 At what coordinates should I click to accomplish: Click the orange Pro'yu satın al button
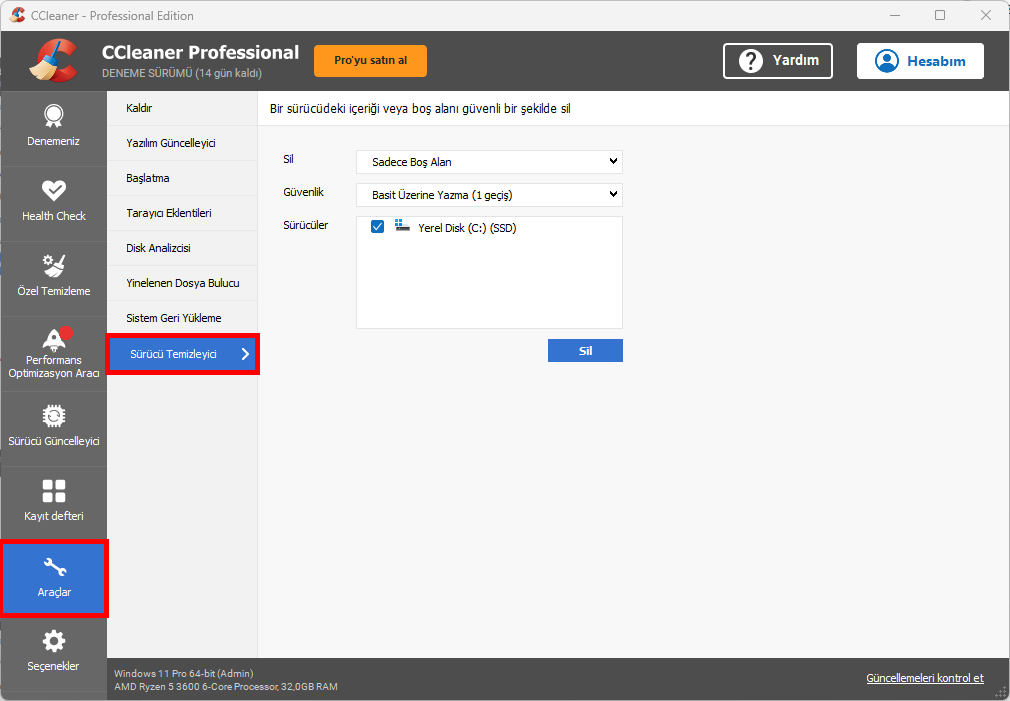pos(370,61)
